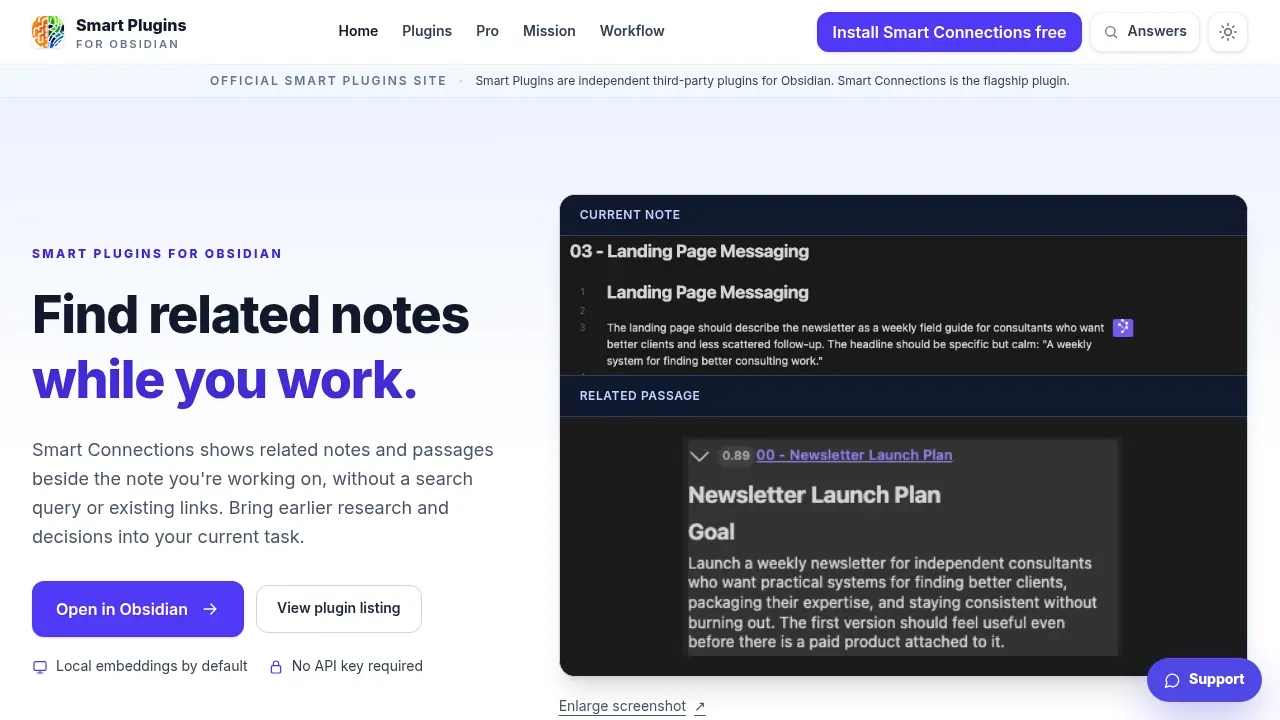Image resolution: width=1280 pixels, height=720 pixels.
Task: Click SMART PLUGINS FOR OBSIDIAN eyebrow text
Action: [x=157, y=254]
